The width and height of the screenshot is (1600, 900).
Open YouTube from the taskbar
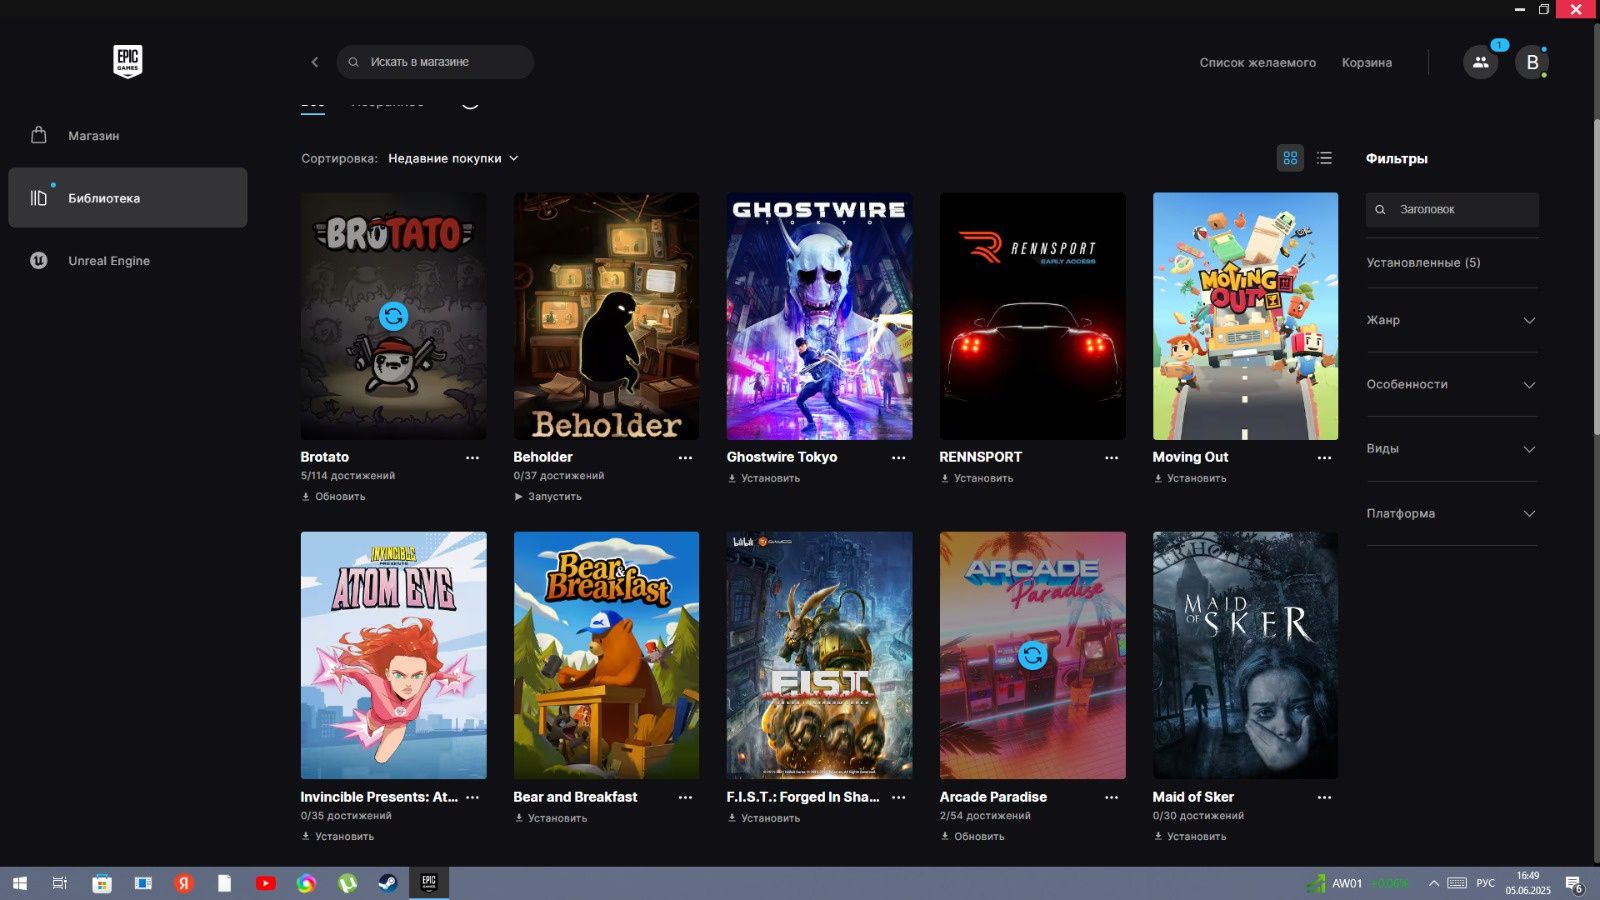[265, 883]
